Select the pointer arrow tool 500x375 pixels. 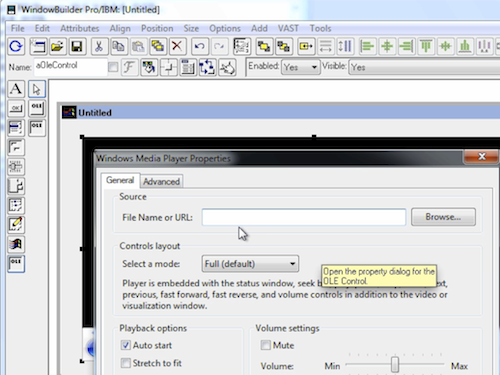37,89
